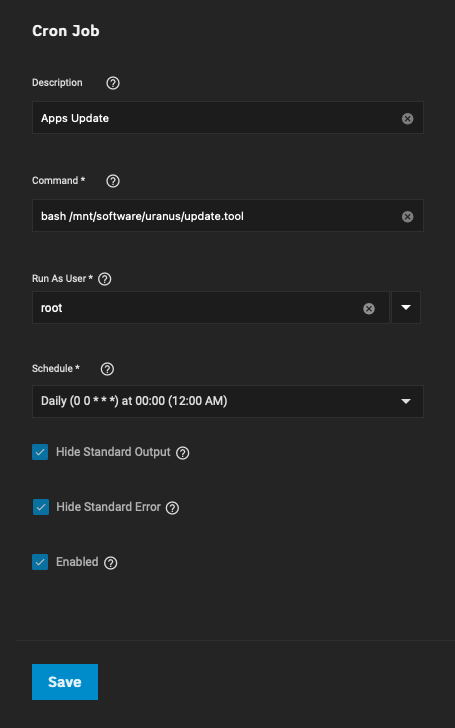This screenshot has height=728, width=455.
Task: Click the help icon beside Enabled
Action: [x=110, y=563]
